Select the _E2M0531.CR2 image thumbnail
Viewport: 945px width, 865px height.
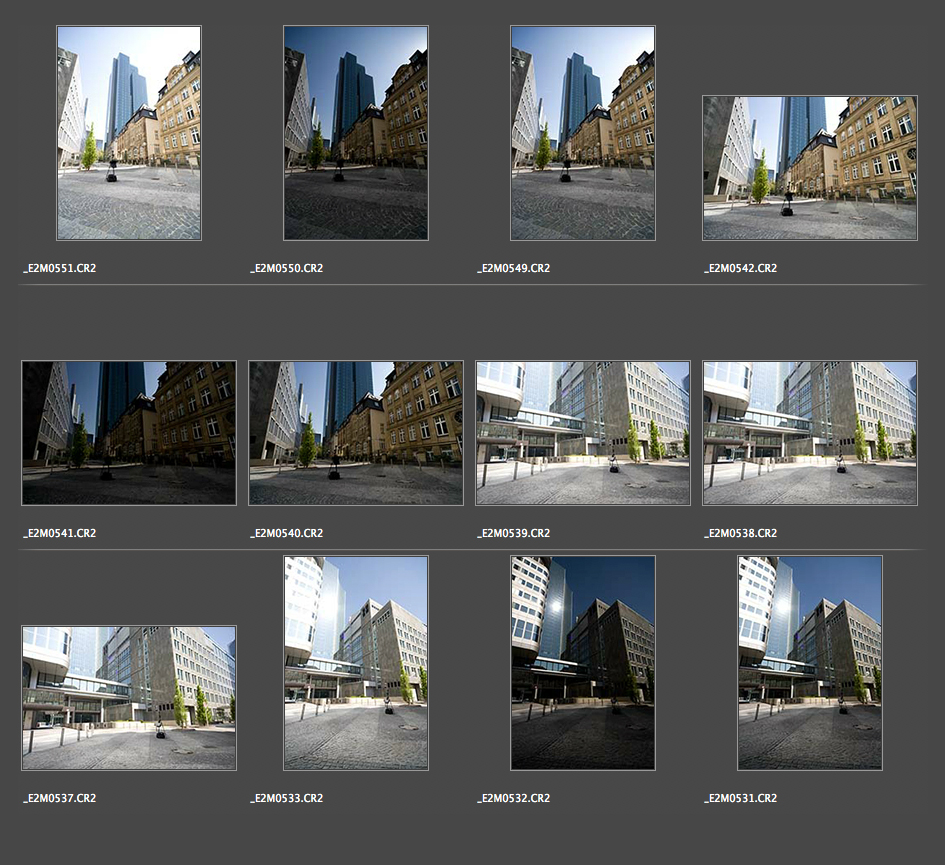click(810, 663)
